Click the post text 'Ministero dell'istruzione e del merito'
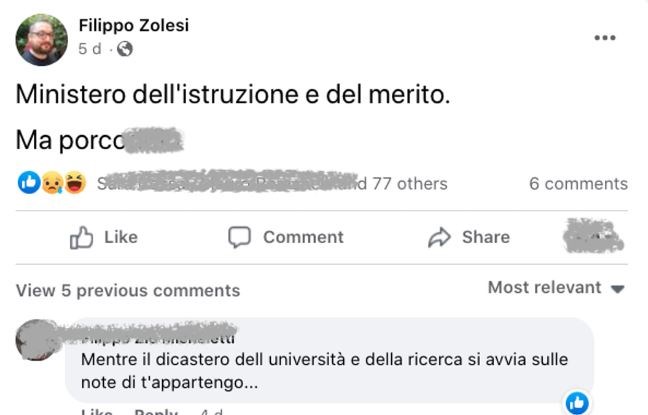 tap(233, 96)
